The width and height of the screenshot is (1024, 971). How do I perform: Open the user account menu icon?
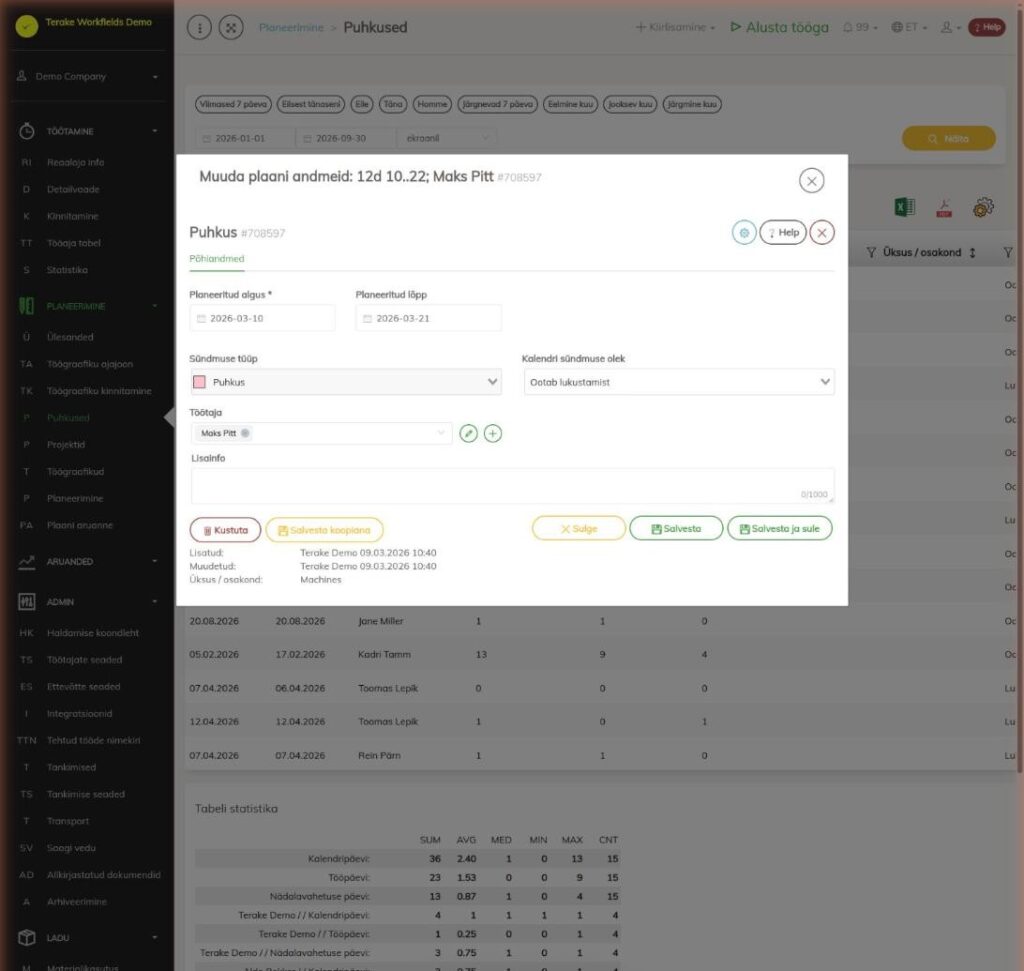950,27
